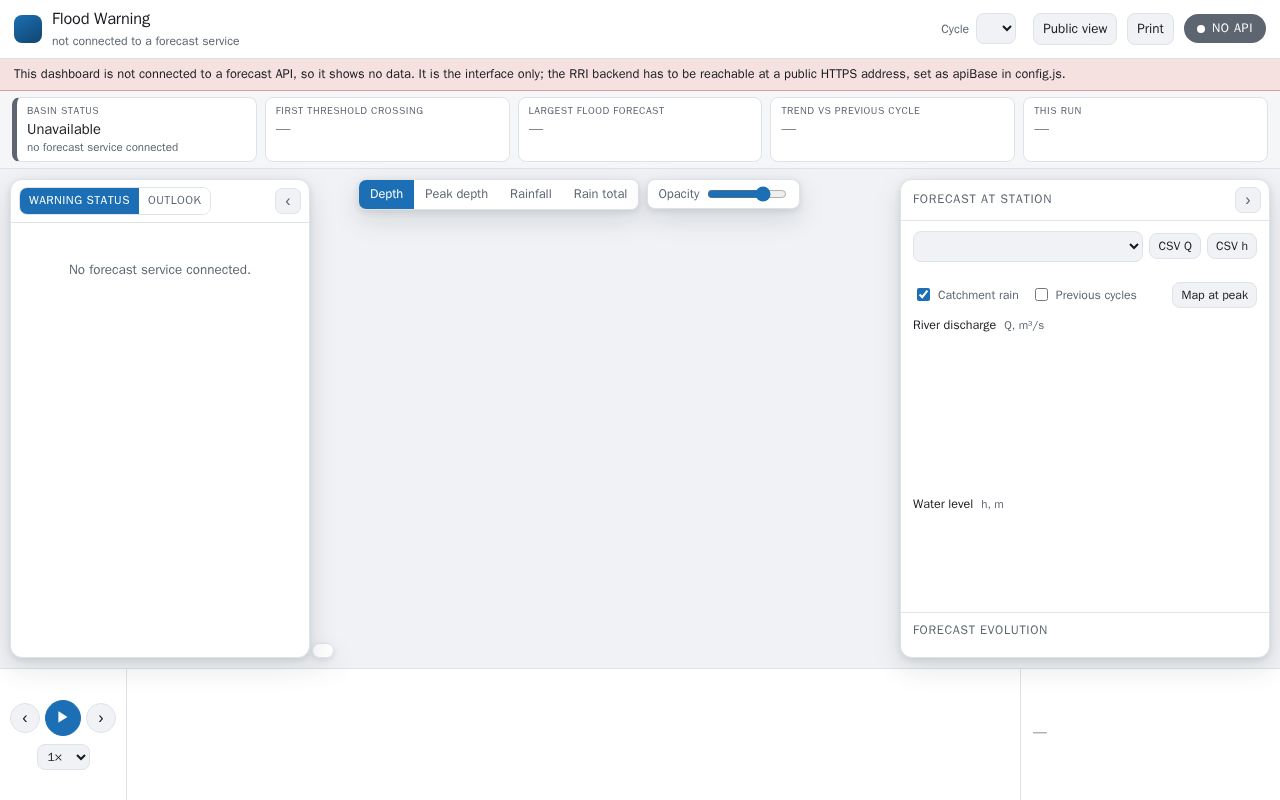This screenshot has width=1280, height=800.
Task: Click the NO API status badge
Action: (1225, 29)
